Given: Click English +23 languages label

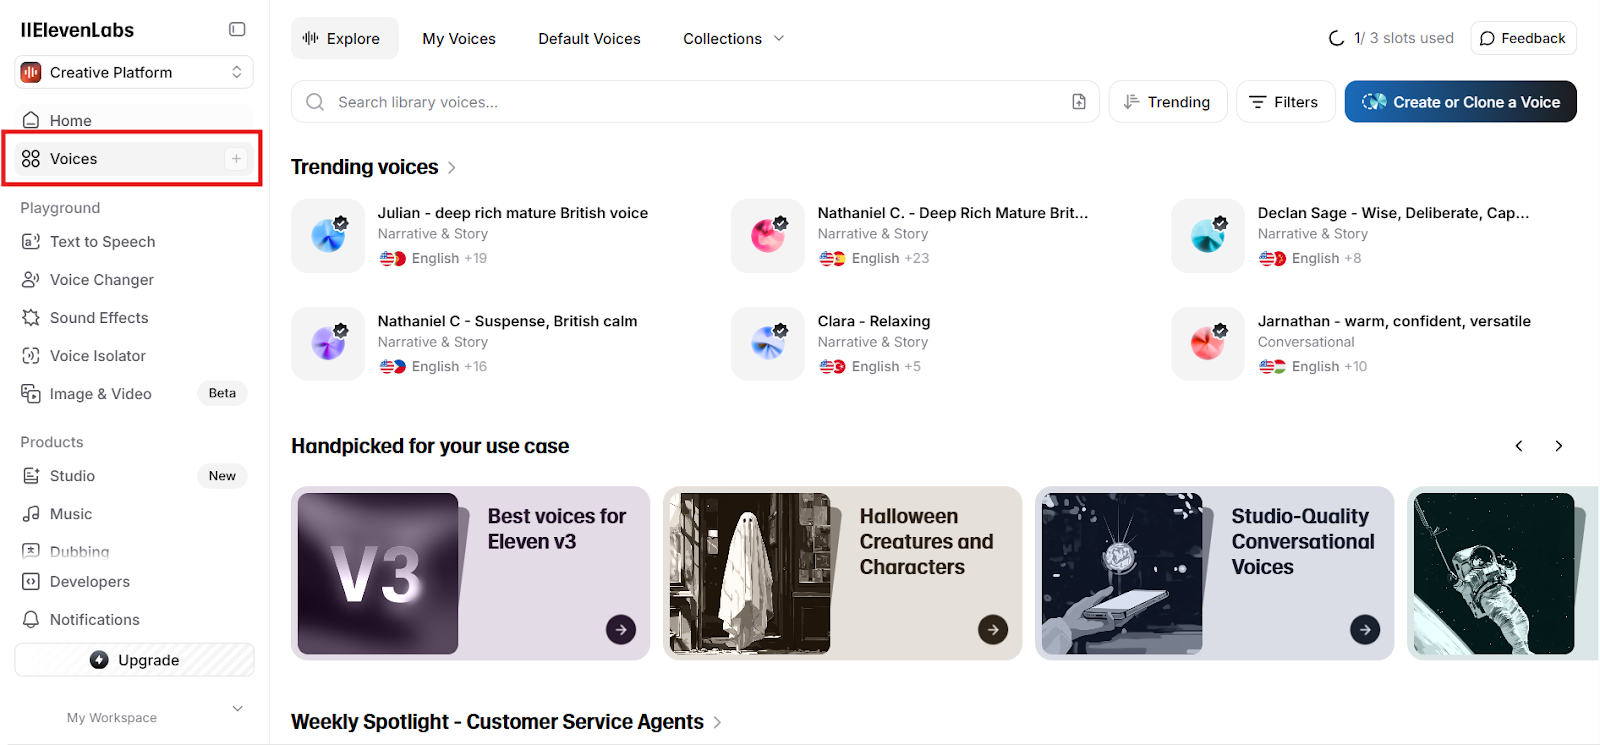Looking at the screenshot, I should click(874, 258).
